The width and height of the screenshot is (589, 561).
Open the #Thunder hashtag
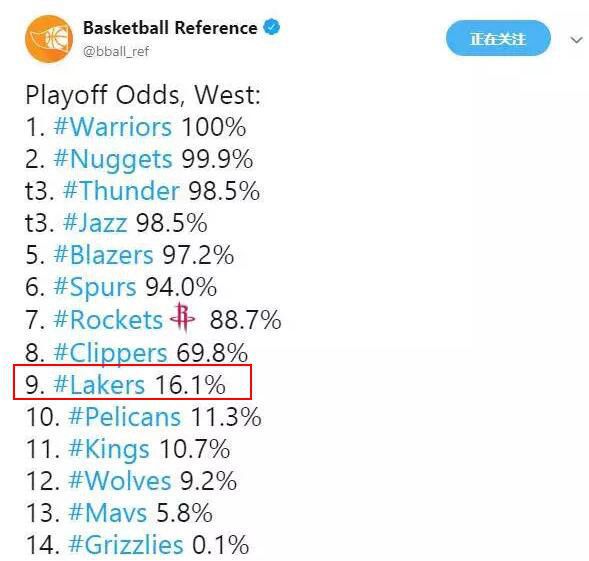pos(121,191)
